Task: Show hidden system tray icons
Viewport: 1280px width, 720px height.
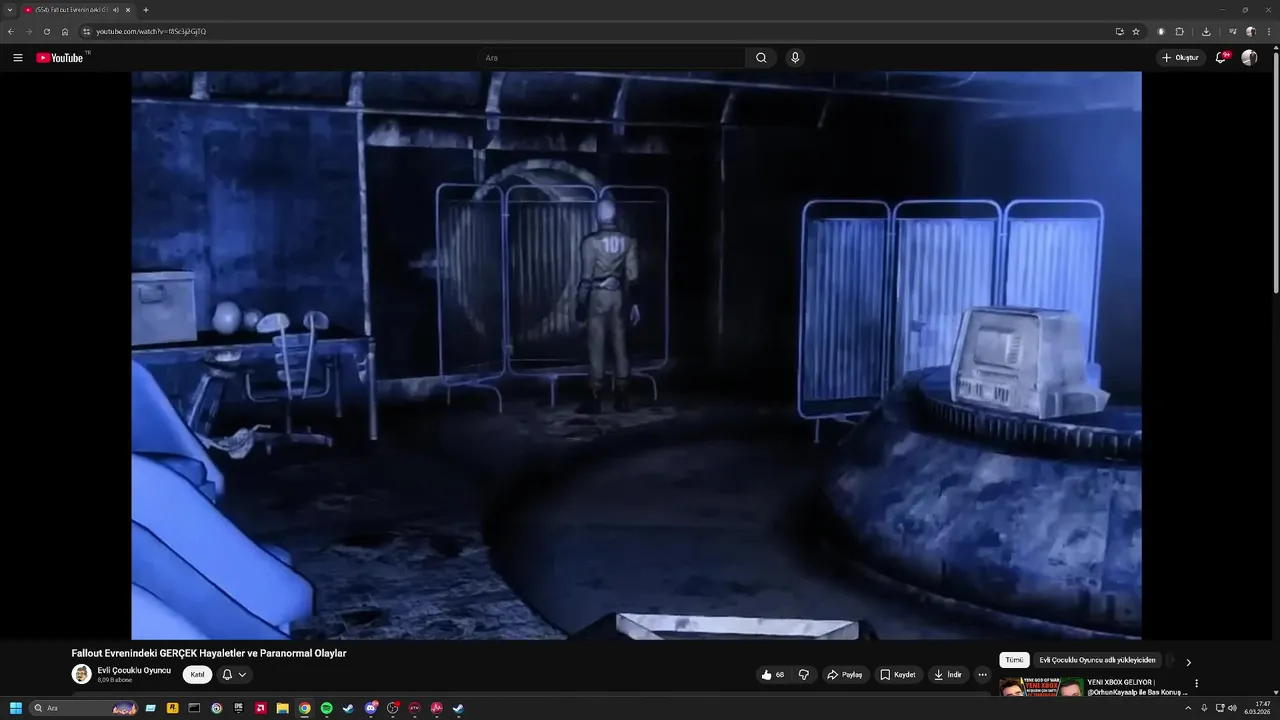Action: (x=1188, y=708)
